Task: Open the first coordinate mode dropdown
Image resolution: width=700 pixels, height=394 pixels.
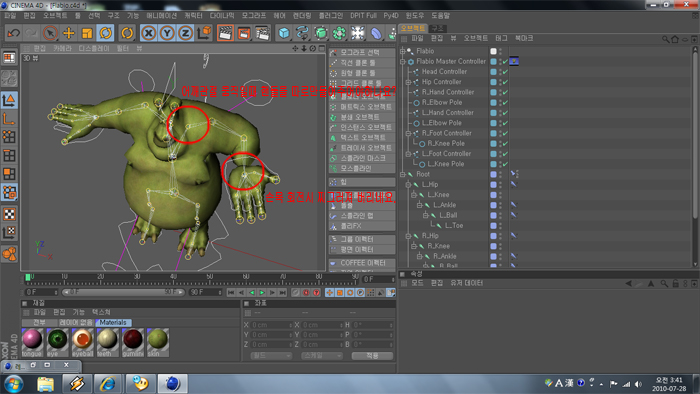Action: point(271,356)
